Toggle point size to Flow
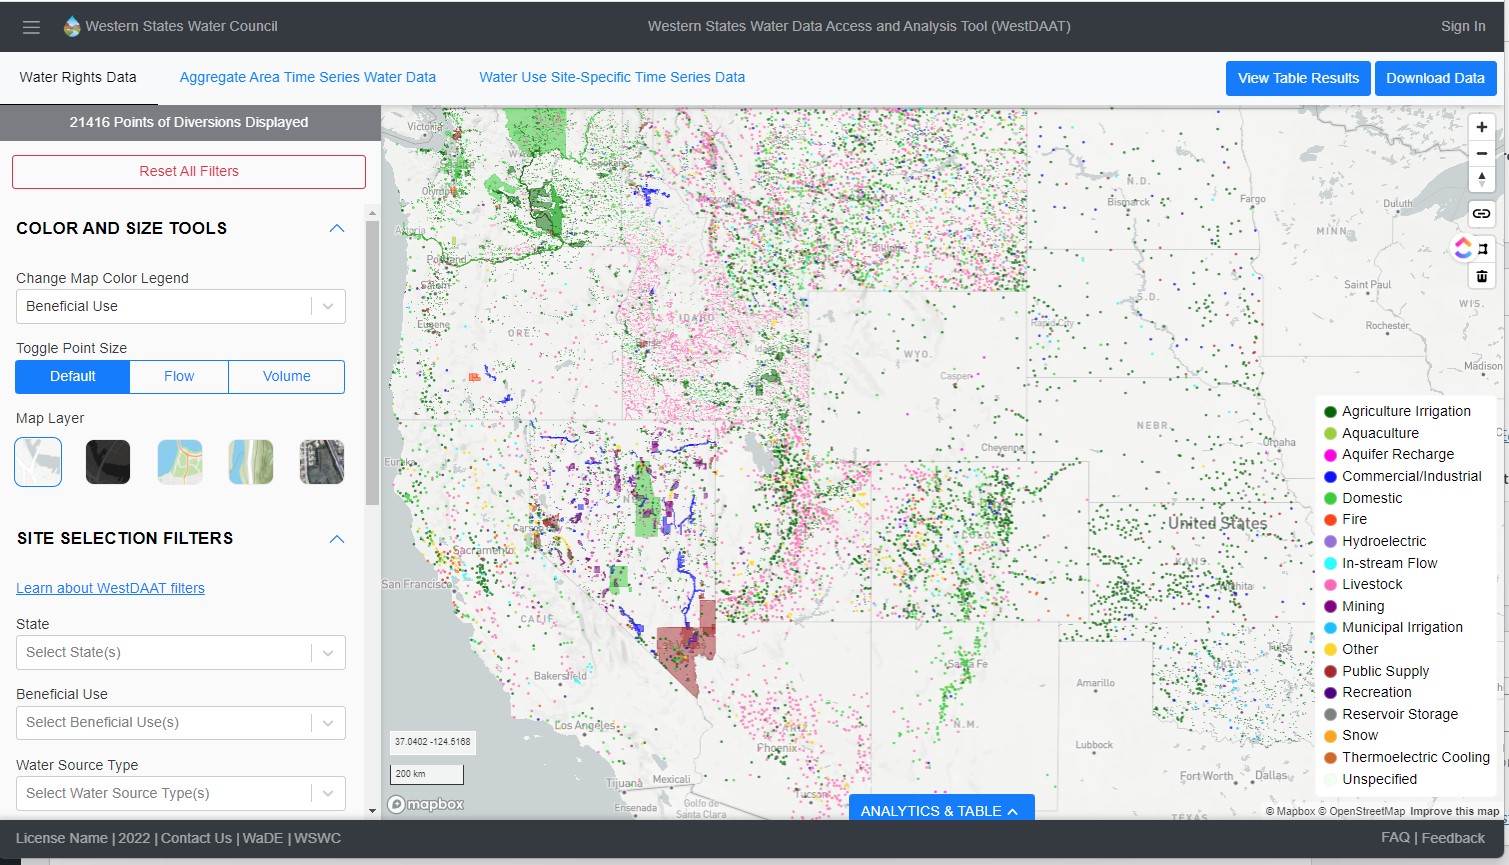The image size is (1509, 865). [179, 377]
